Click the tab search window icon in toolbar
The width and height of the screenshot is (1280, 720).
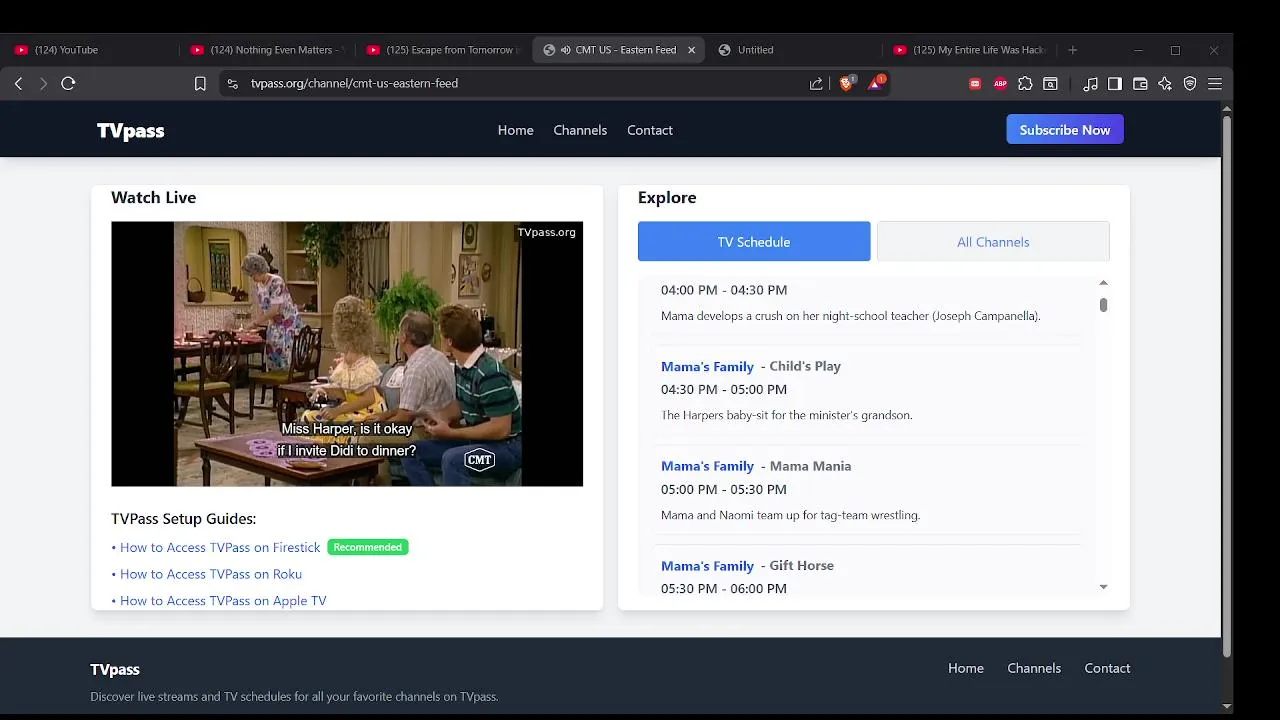1050,84
